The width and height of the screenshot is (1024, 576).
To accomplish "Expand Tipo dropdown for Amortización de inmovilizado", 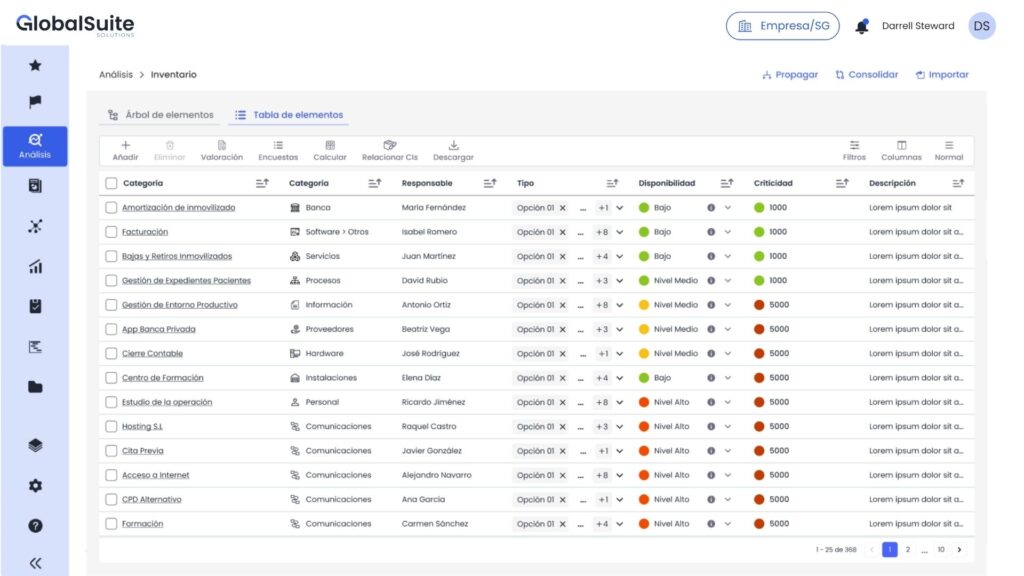I will click(620, 208).
